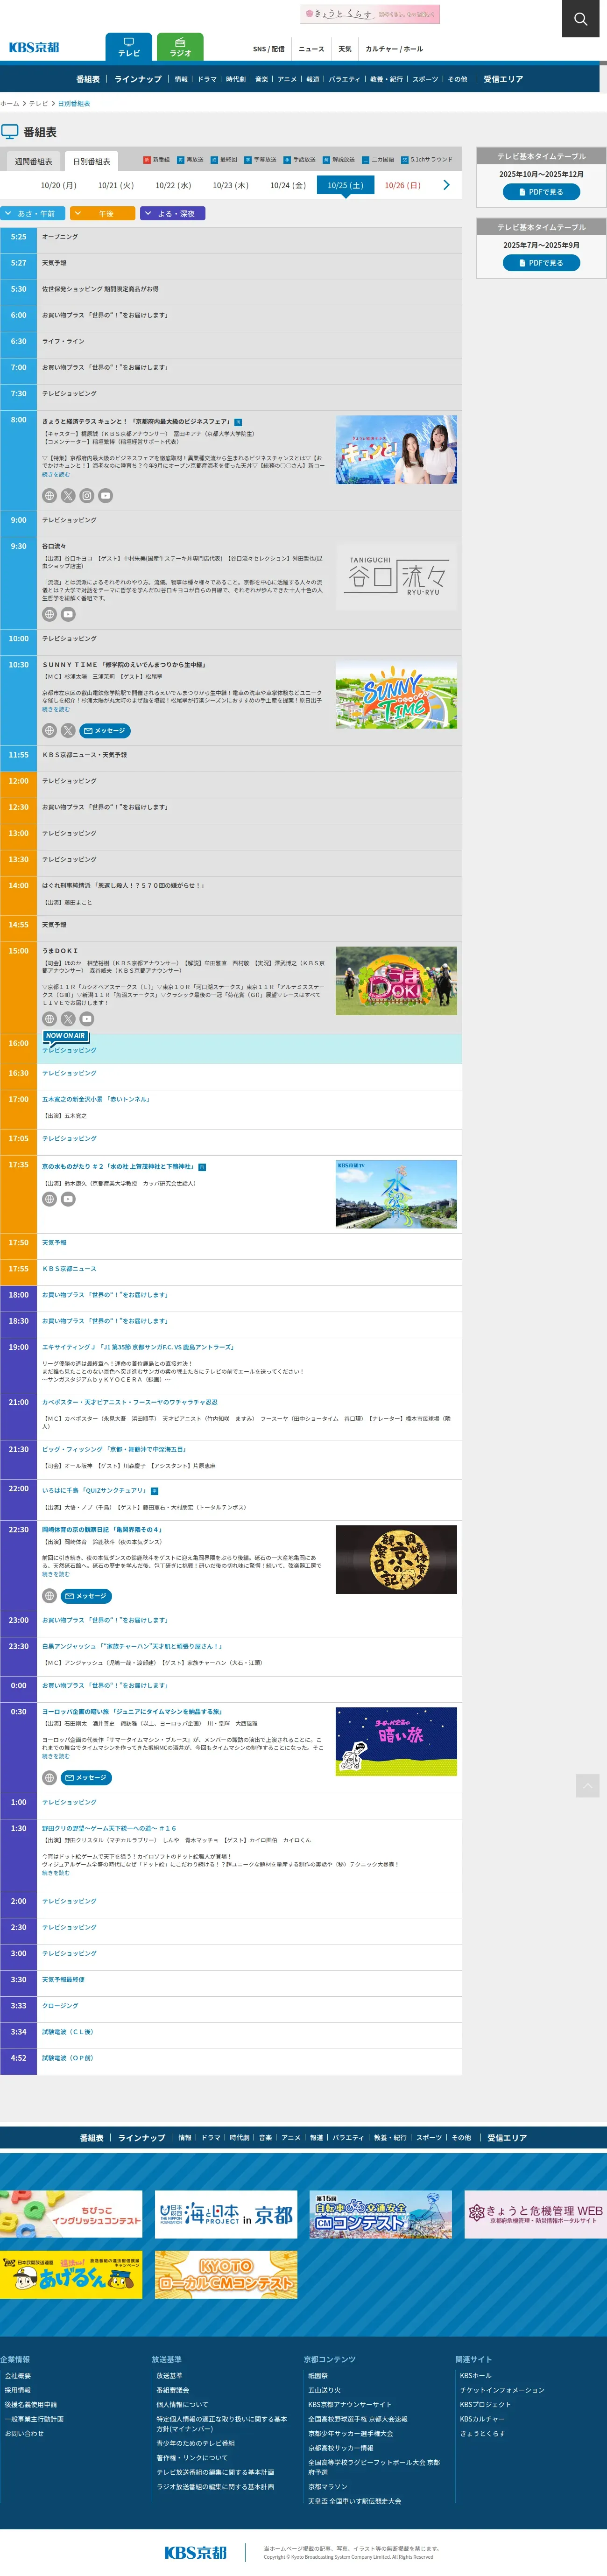
Task: Switch to the テレビ tab
Action: point(129,47)
